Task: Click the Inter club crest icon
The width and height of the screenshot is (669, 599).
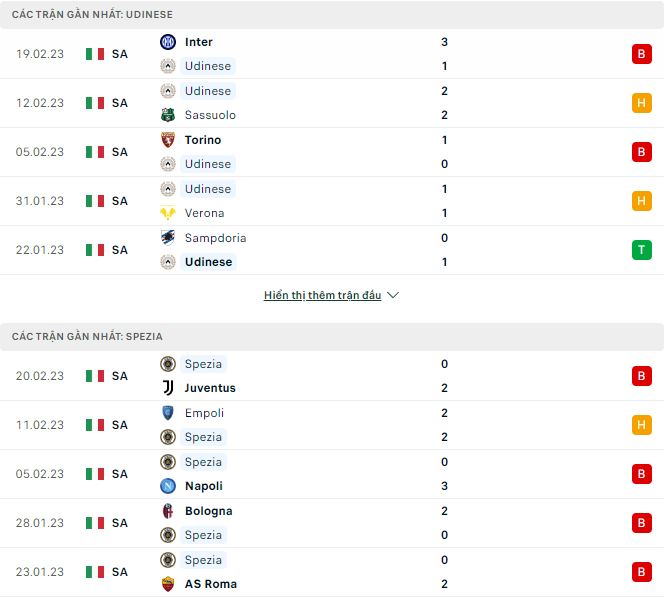Action: coord(167,42)
